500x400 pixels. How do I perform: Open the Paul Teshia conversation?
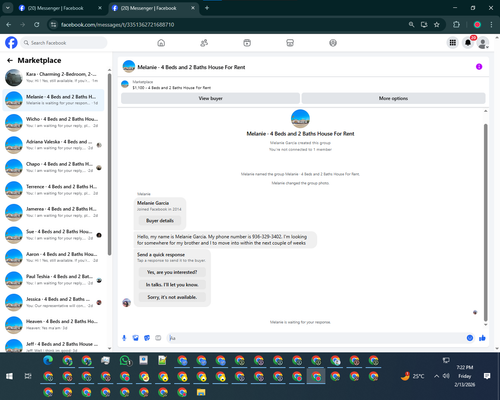53,280
